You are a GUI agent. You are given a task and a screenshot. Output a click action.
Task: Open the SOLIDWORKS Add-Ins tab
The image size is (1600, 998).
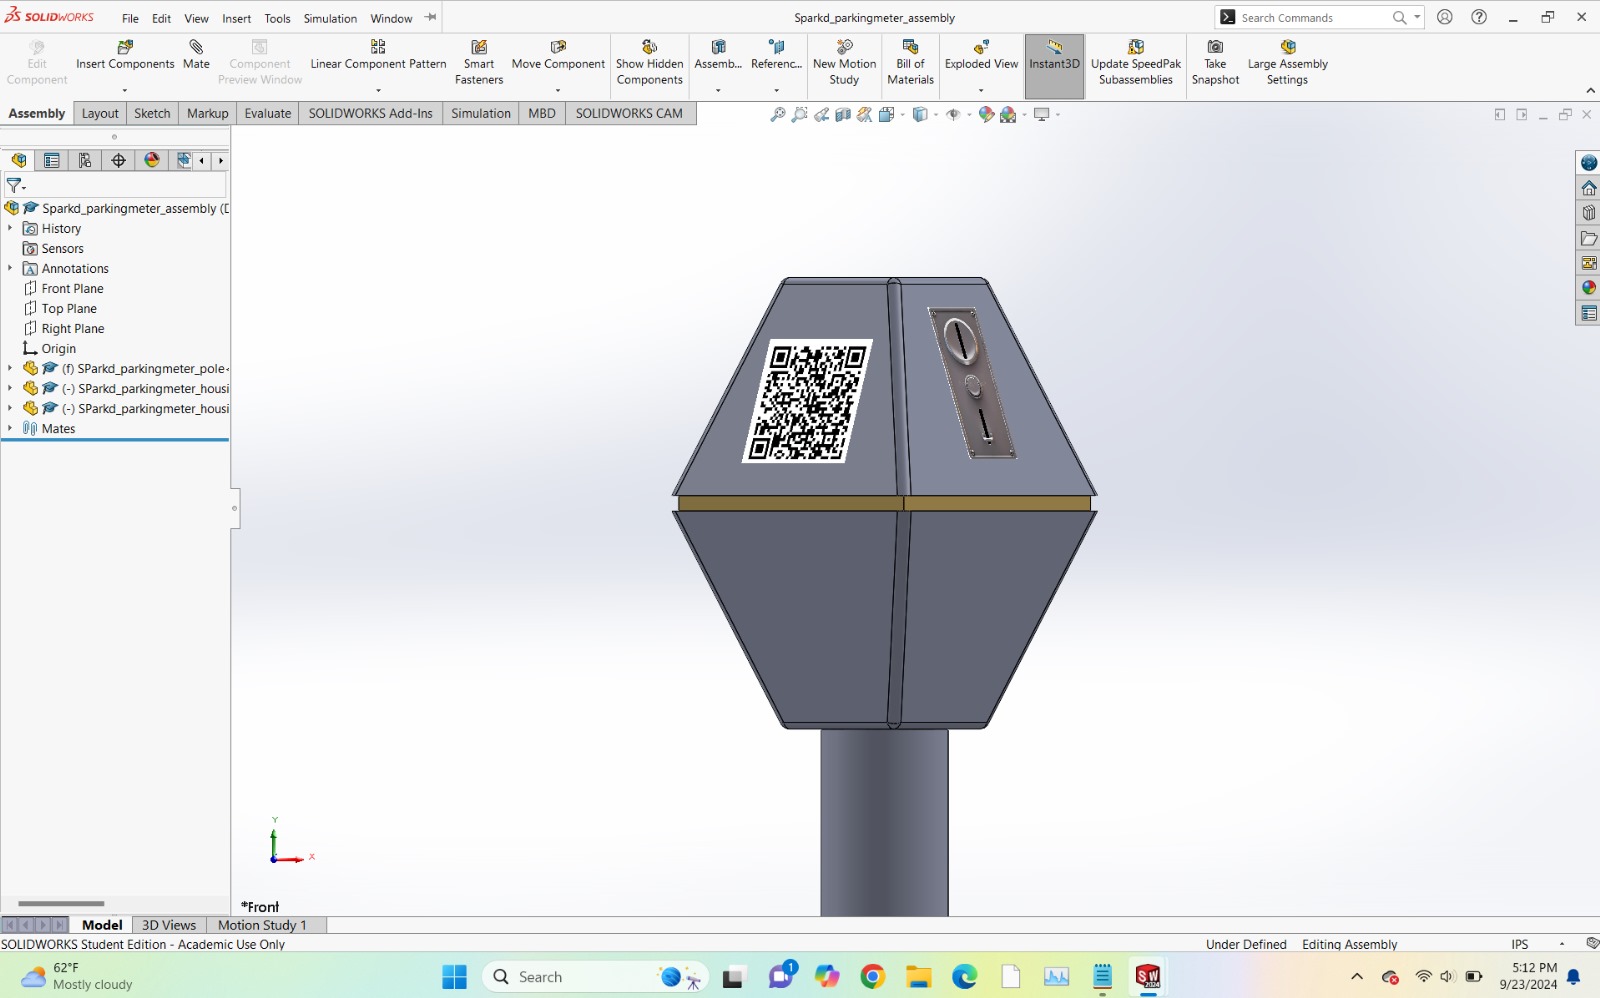pyautogui.click(x=370, y=113)
